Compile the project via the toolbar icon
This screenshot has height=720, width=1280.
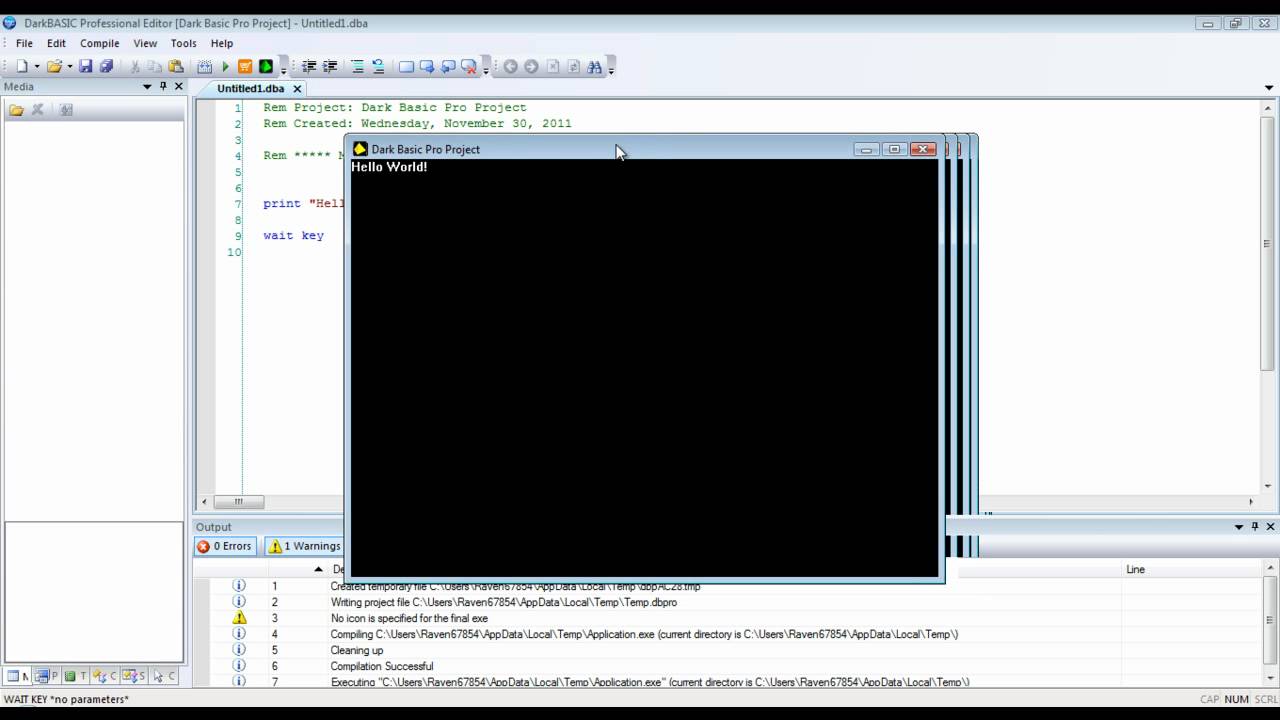[205, 66]
